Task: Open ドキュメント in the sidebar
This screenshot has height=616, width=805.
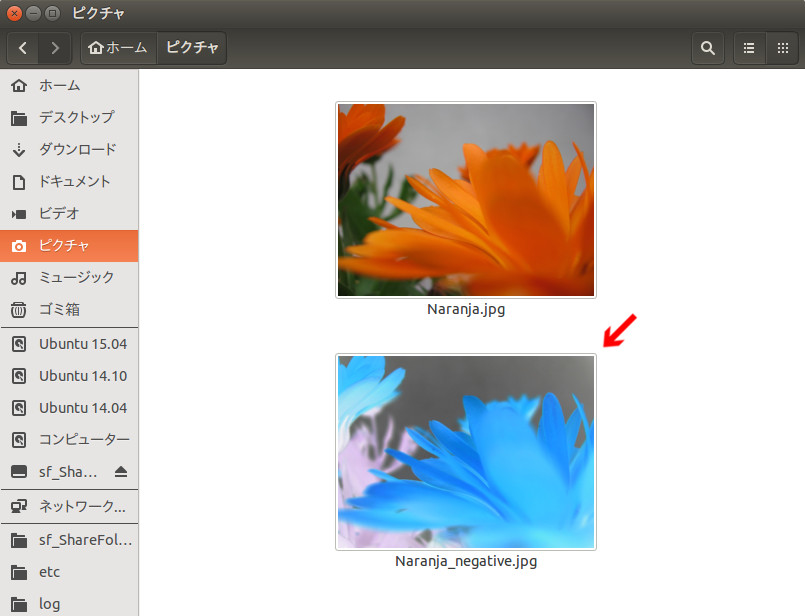Action: pyautogui.click(x=69, y=182)
